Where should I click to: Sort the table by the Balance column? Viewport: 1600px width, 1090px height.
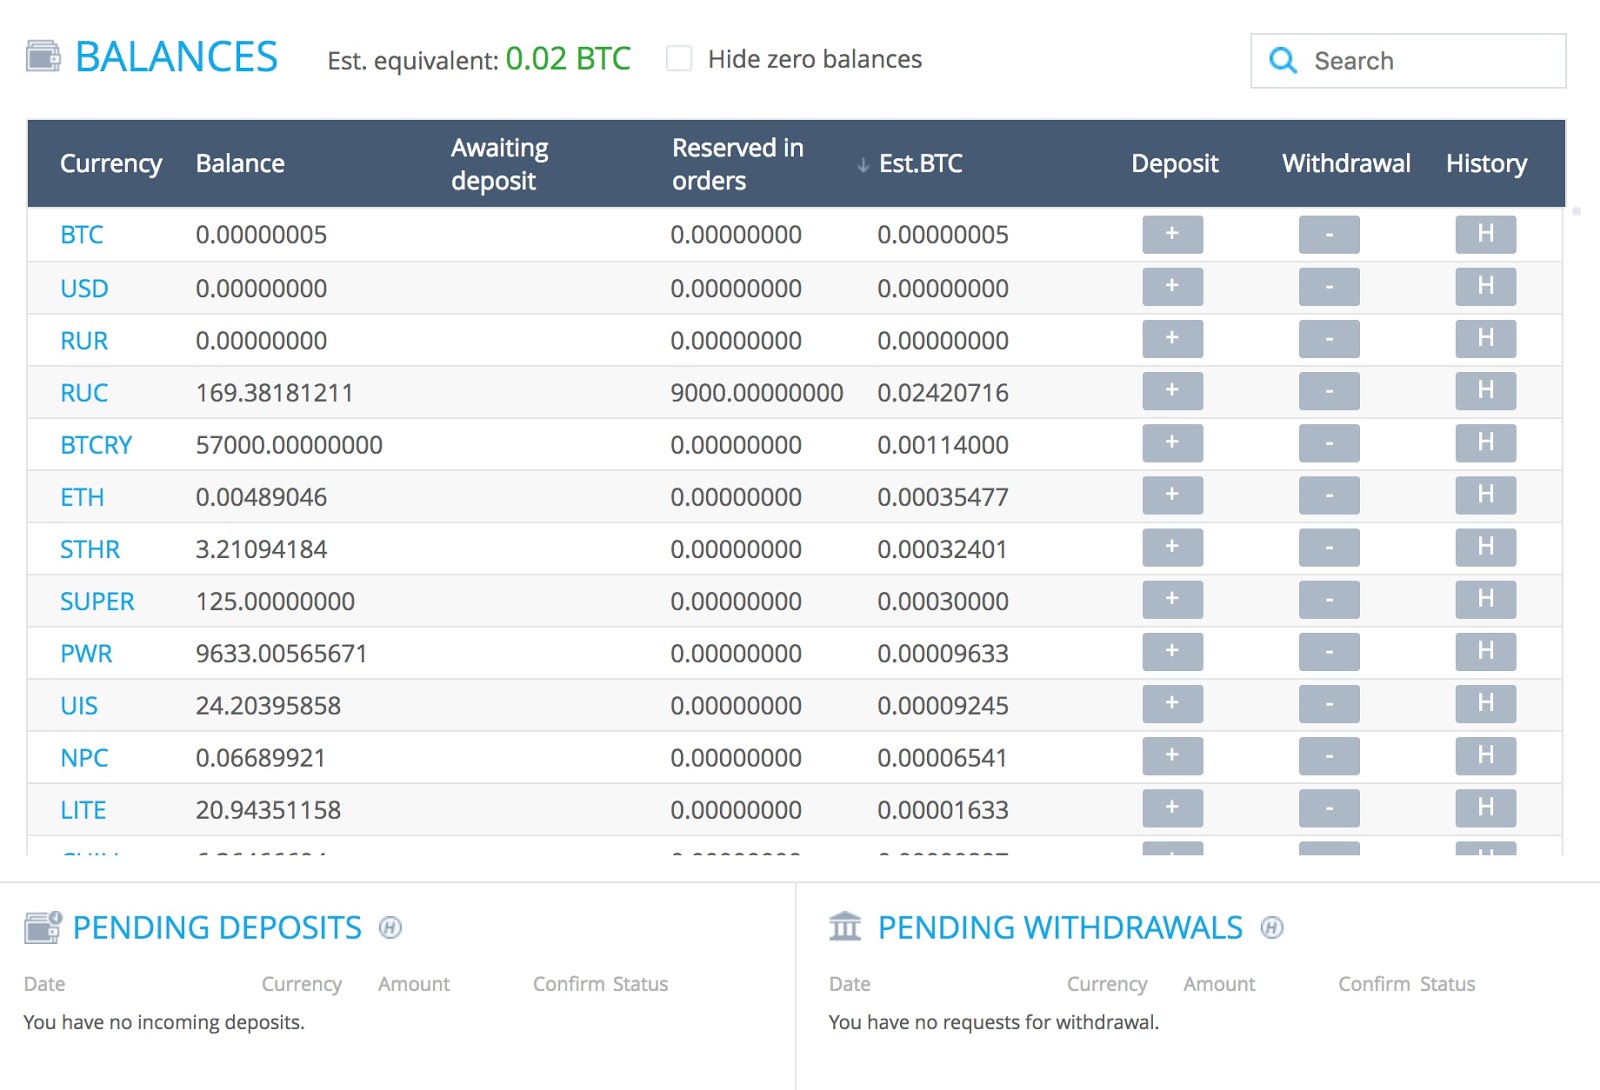click(x=240, y=163)
